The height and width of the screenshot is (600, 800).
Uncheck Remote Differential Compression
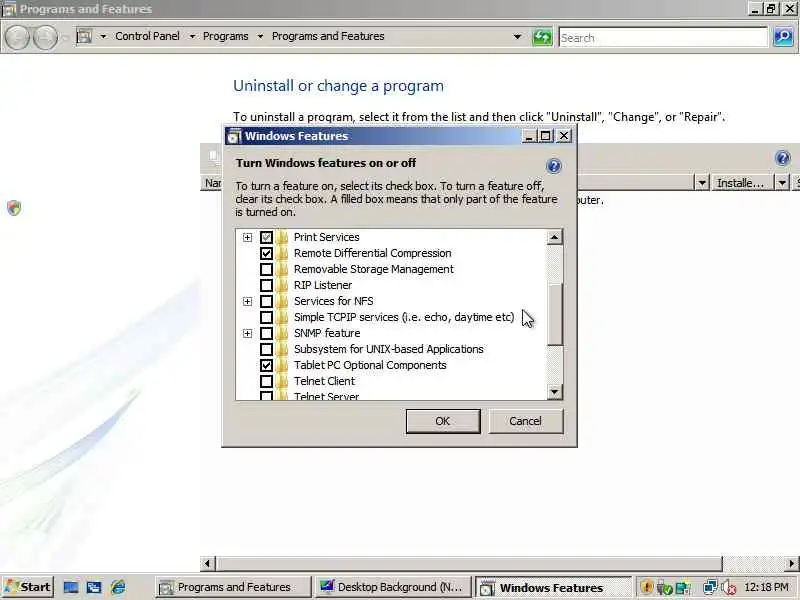266,253
